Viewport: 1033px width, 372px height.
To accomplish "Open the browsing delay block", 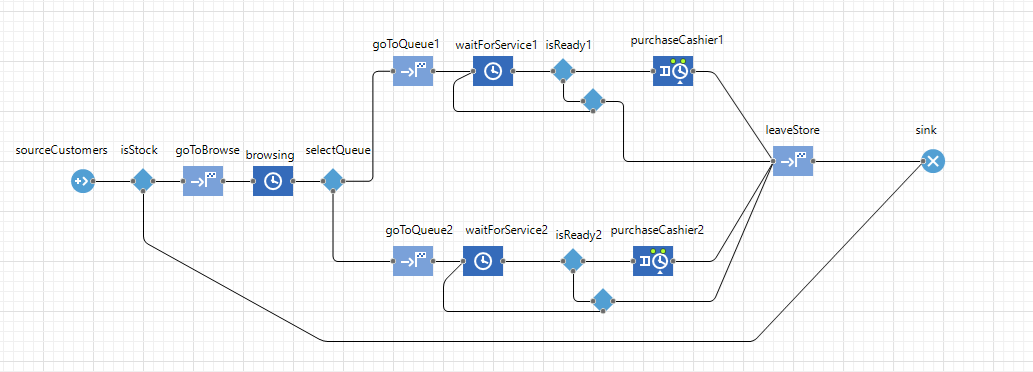I will (273, 180).
